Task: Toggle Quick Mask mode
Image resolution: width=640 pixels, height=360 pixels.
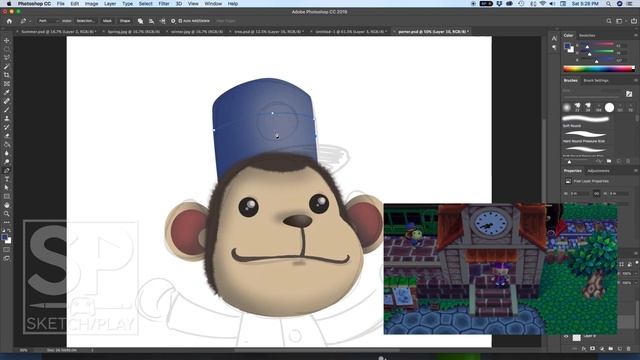Action: pos(7,249)
